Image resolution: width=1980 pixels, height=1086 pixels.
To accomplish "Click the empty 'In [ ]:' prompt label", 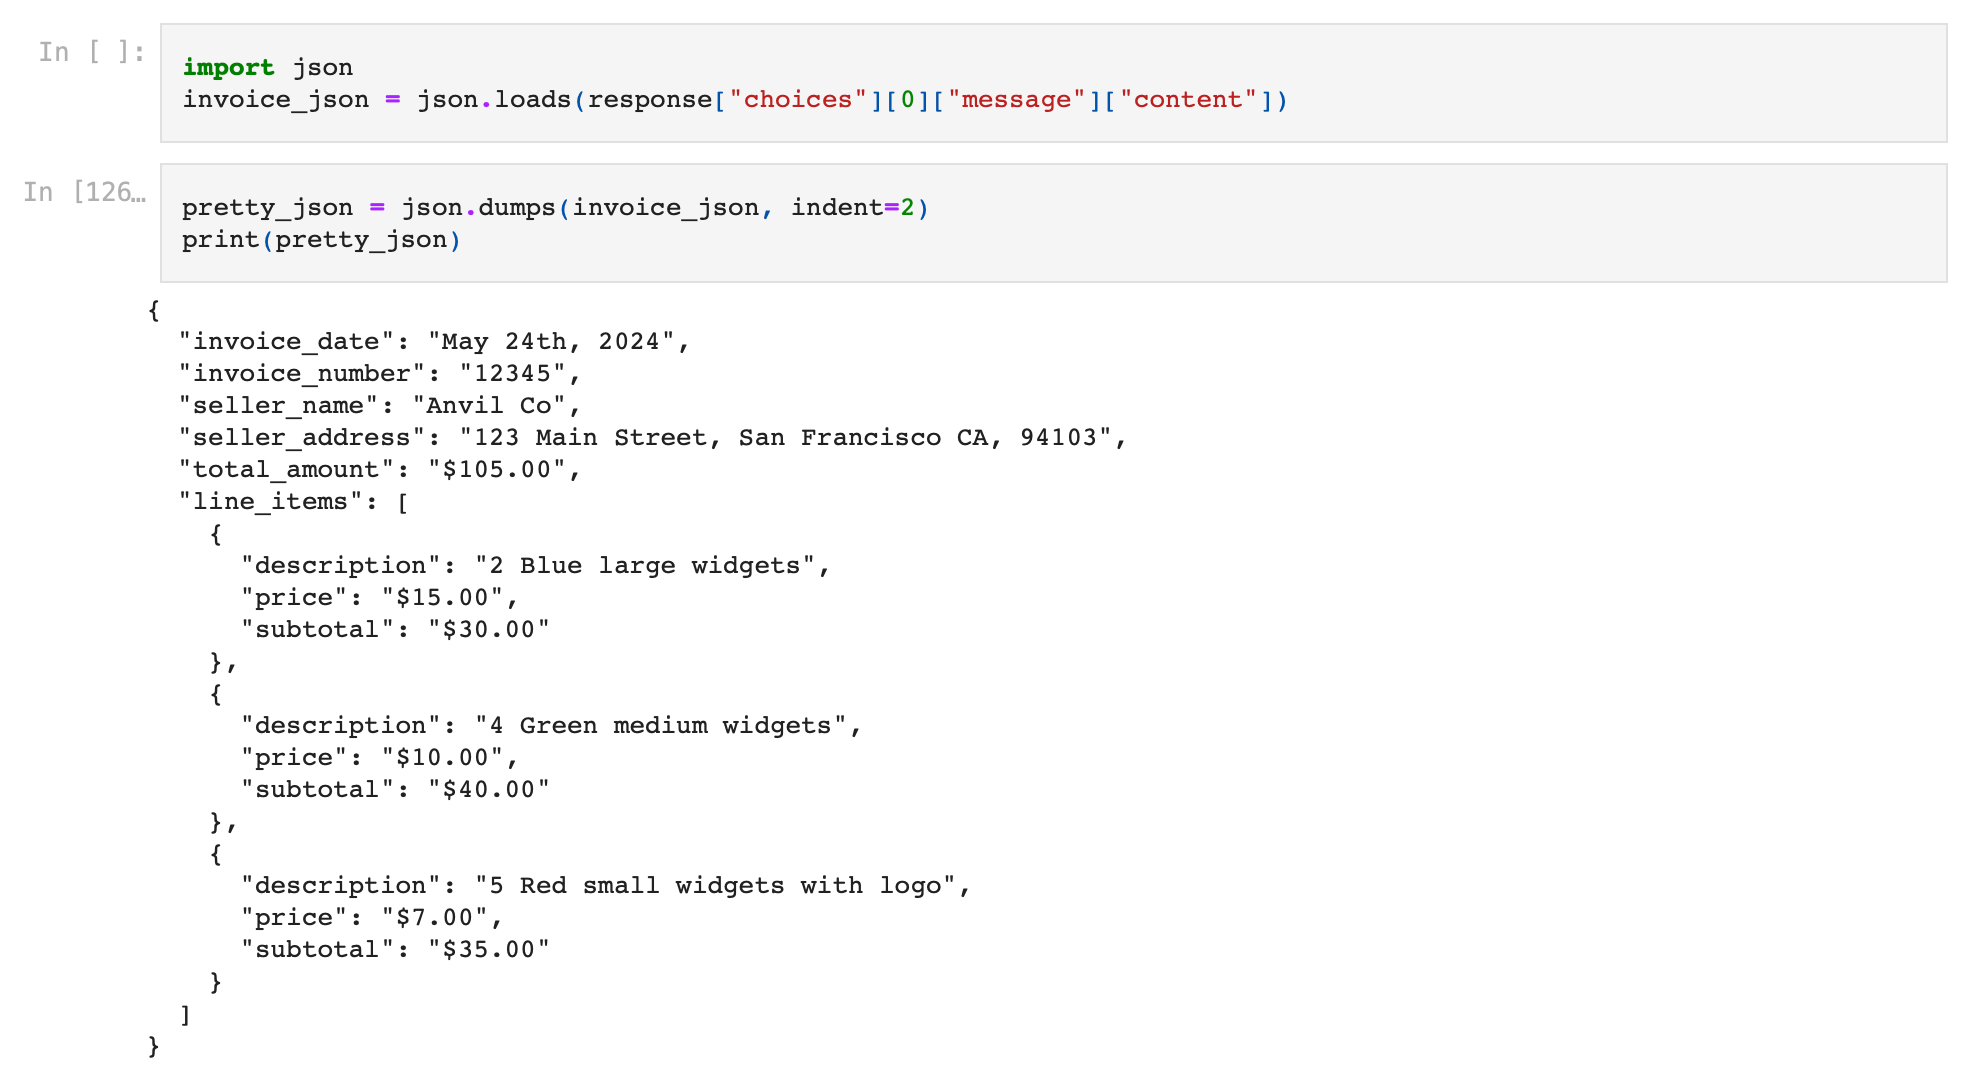I will [x=91, y=52].
